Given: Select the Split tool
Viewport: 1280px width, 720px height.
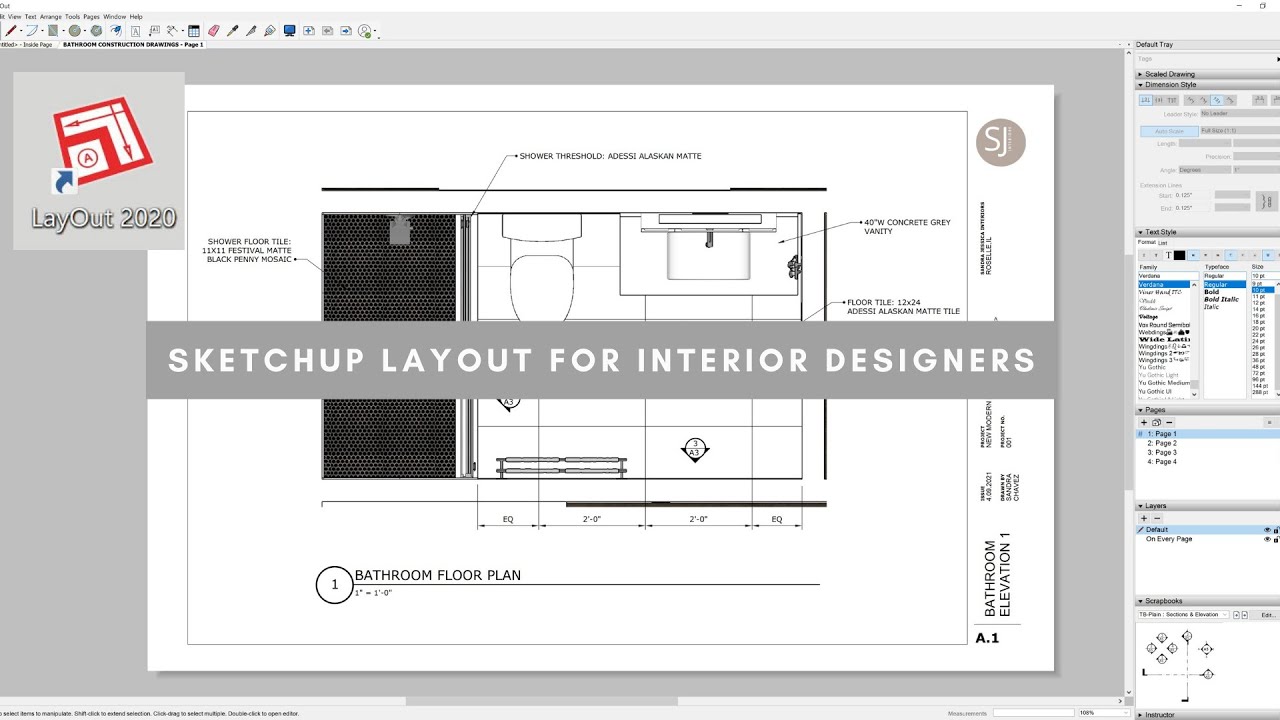Looking at the screenshot, I should click(x=251, y=31).
